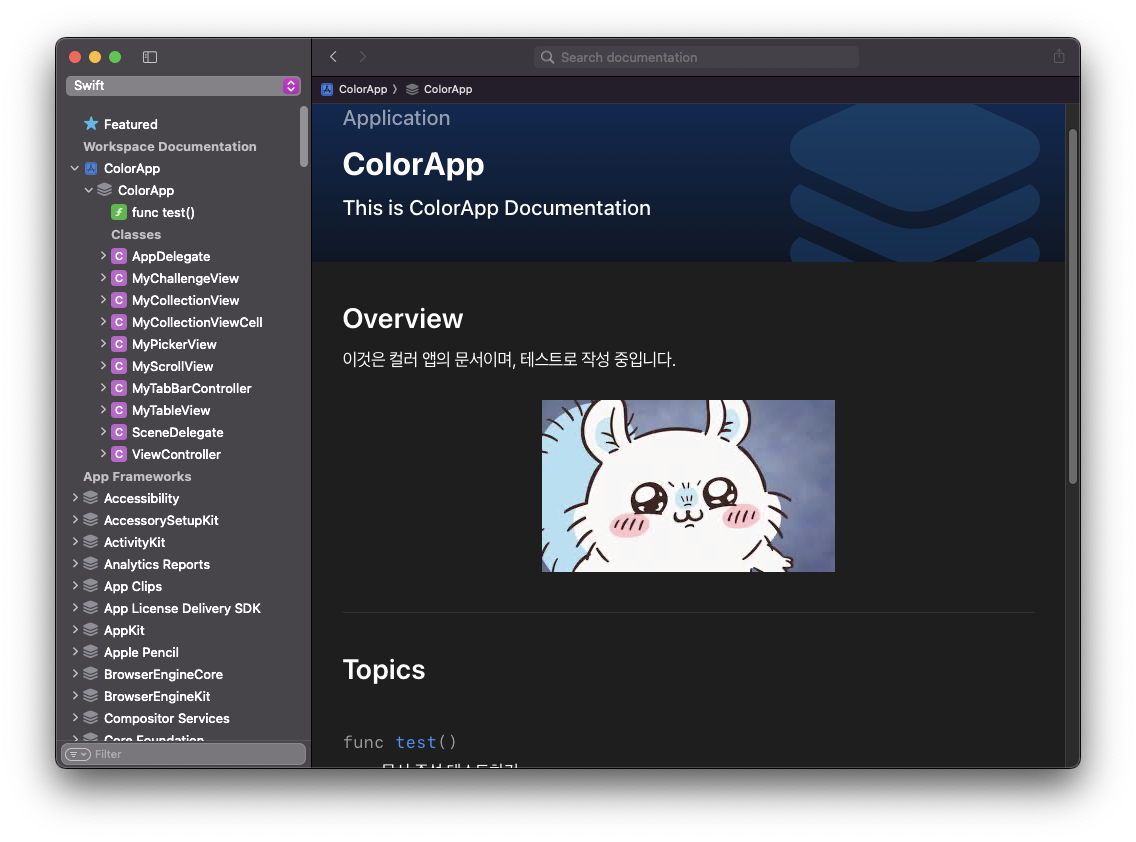Click the BrowserEngineKit framework stack icon
The image size is (1136, 842).
(91, 696)
